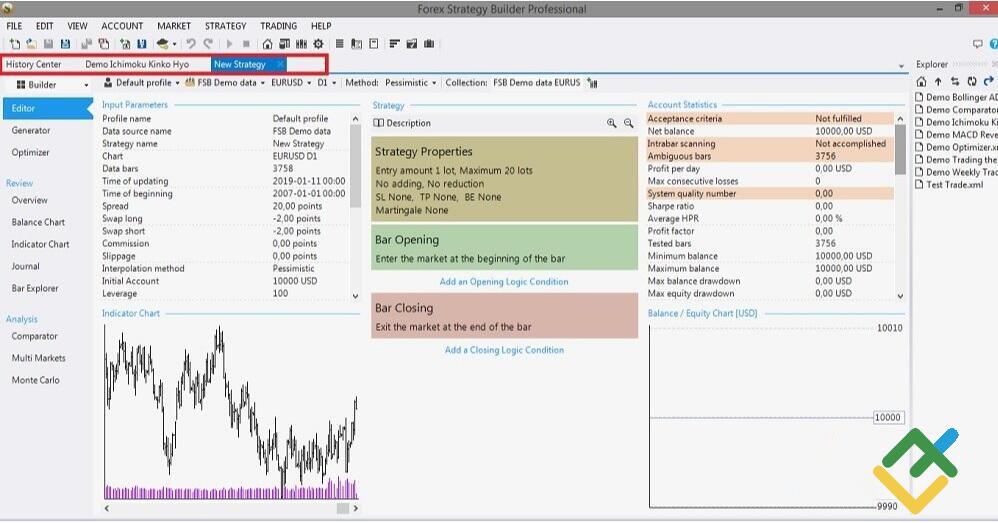Open Test Trade.xml in Explorer

pyautogui.click(x=954, y=184)
